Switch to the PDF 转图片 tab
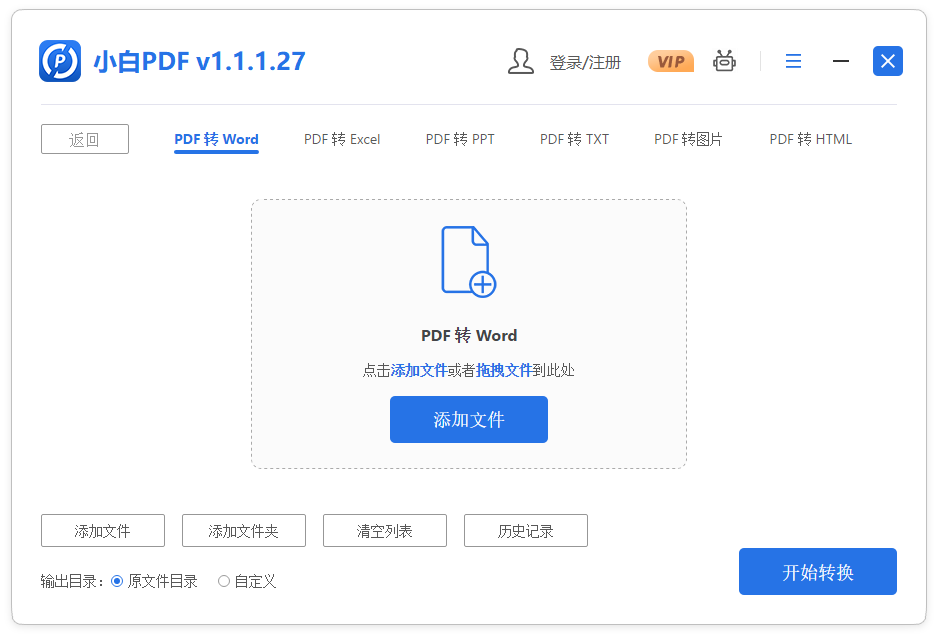 coord(688,139)
